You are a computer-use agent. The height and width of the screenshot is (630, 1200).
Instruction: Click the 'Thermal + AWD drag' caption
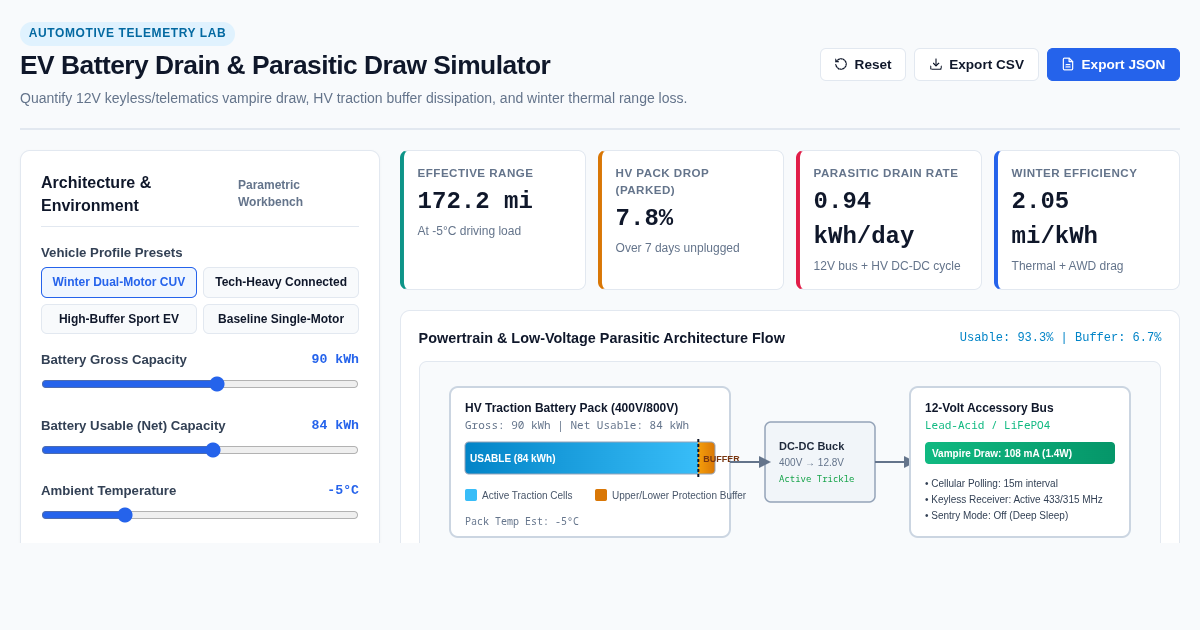pyautogui.click(x=1067, y=266)
